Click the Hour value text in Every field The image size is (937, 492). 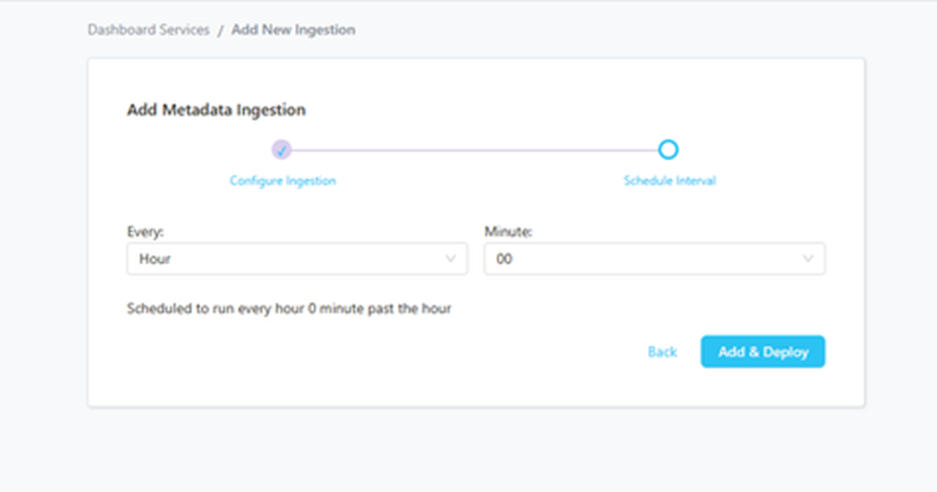click(155, 259)
